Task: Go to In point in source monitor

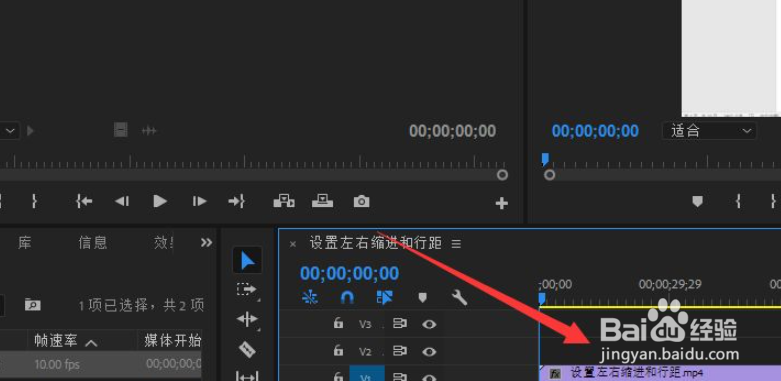Action: 84,201
